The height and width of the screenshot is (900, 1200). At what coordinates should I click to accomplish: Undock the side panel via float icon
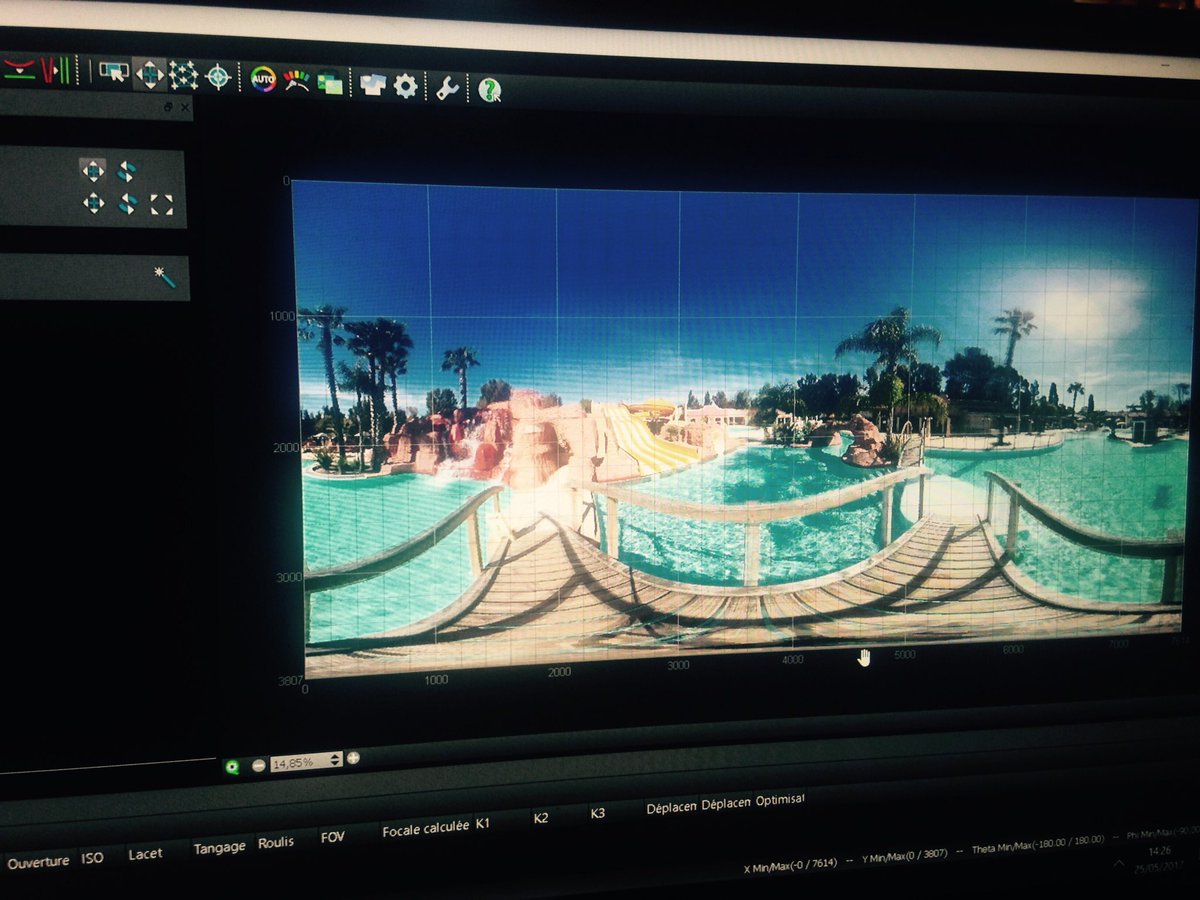(x=168, y=106)
